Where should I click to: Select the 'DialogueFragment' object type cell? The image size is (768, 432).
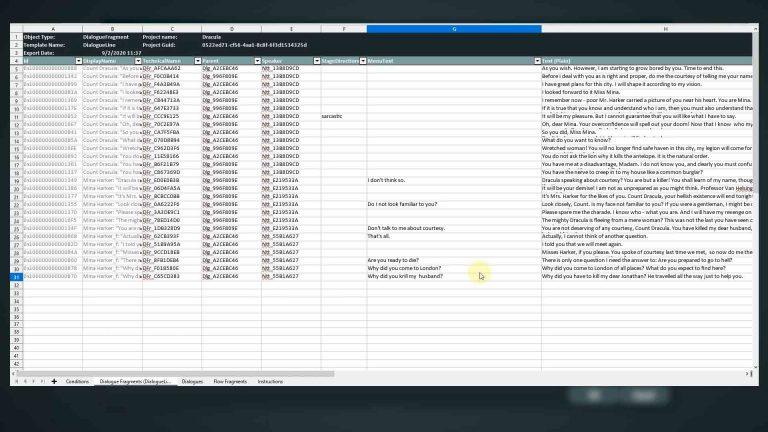112,37
